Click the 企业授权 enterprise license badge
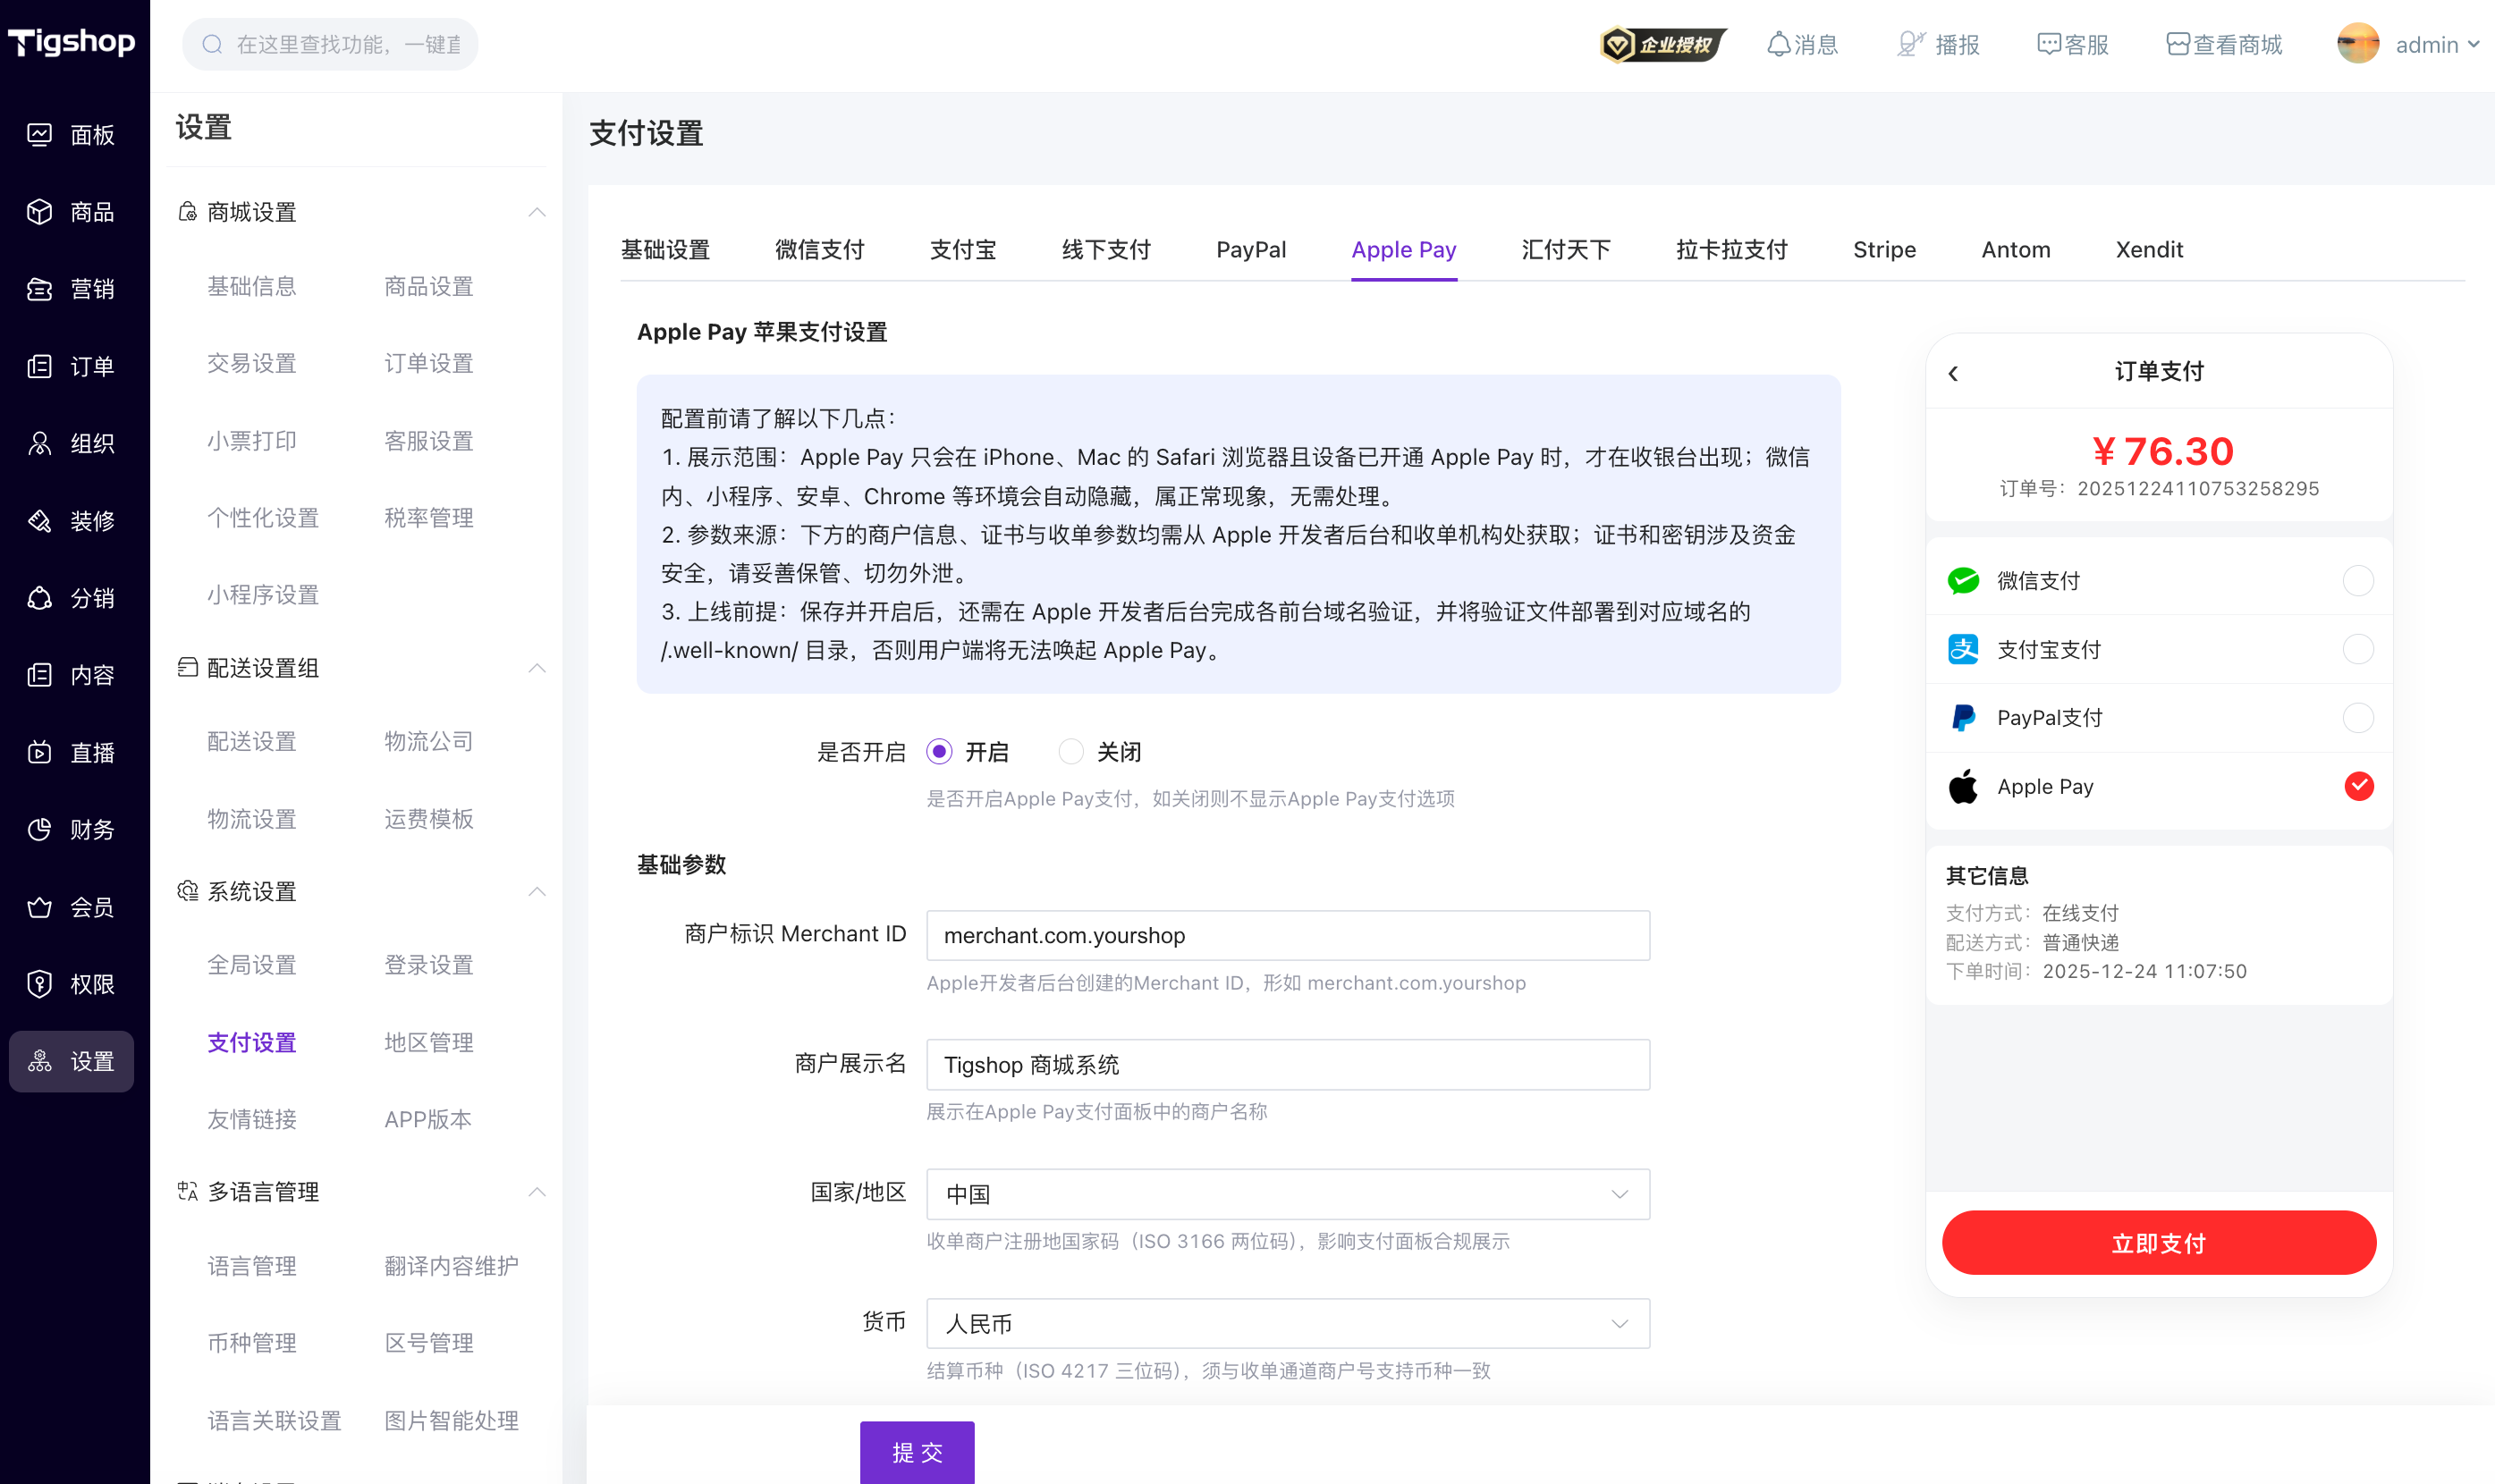This screenshot has width=2495, height=1484. (x=1662, y=45)
